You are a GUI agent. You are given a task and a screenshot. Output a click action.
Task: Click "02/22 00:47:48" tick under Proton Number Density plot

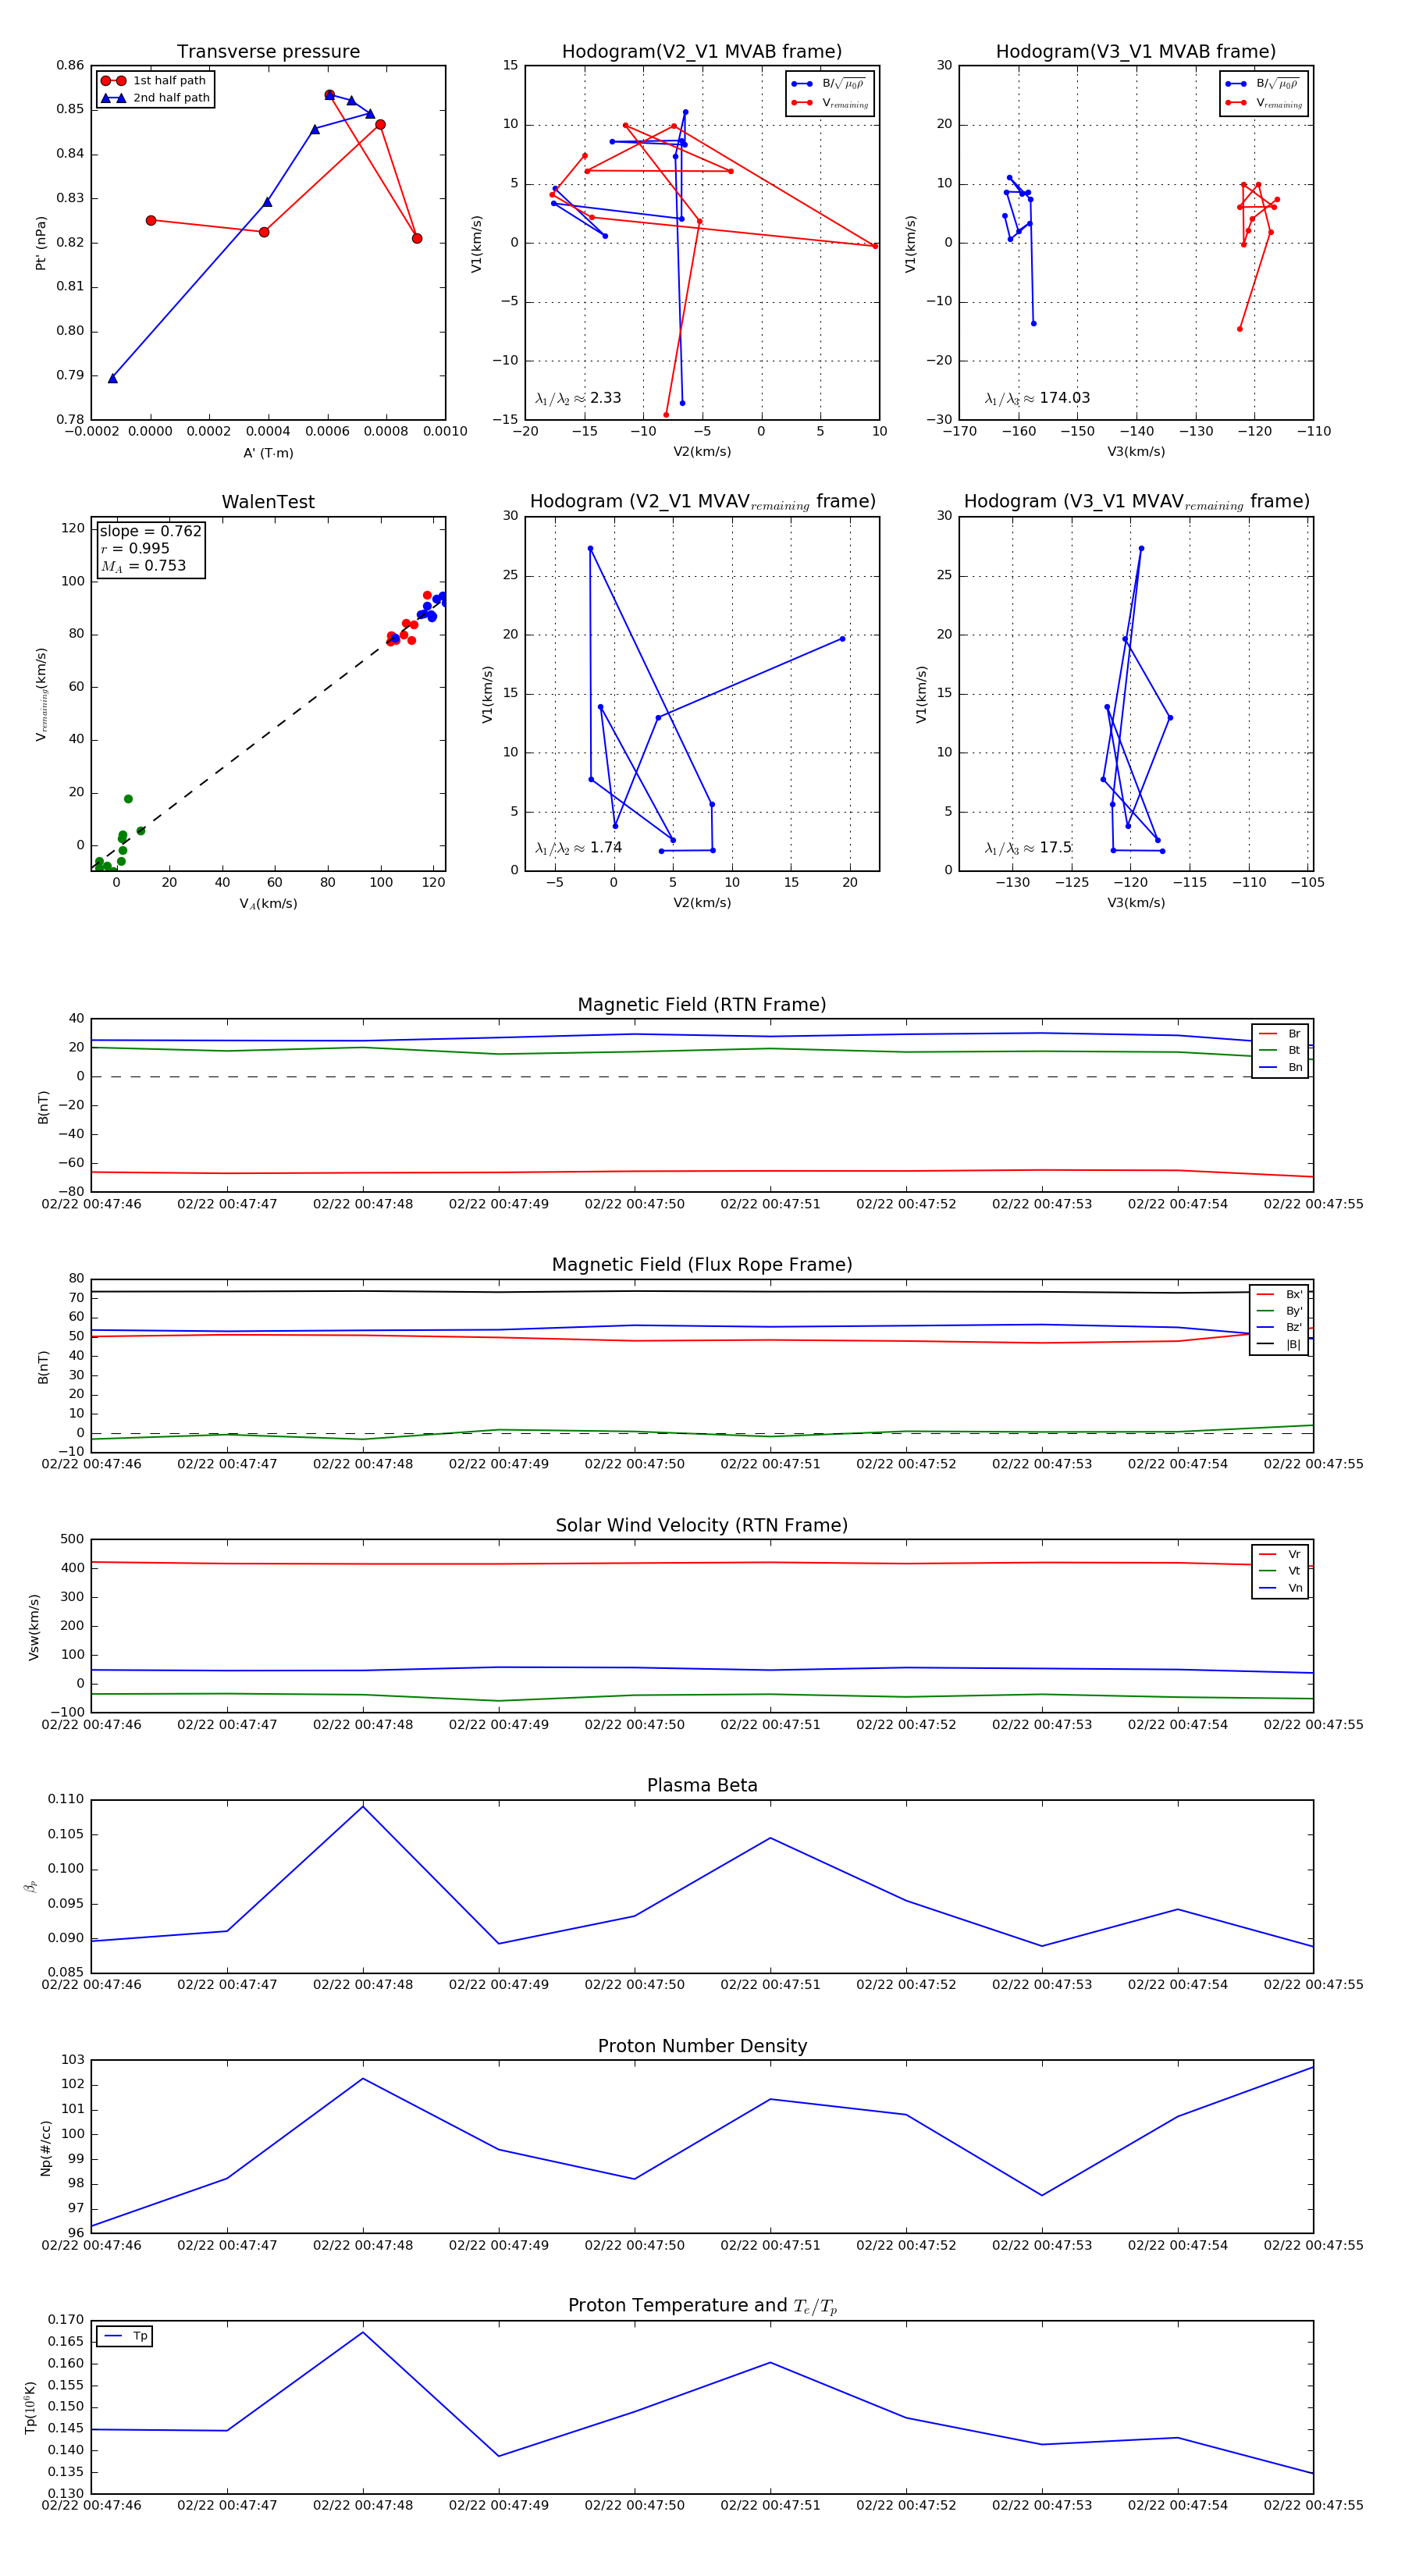[362, 2245]
